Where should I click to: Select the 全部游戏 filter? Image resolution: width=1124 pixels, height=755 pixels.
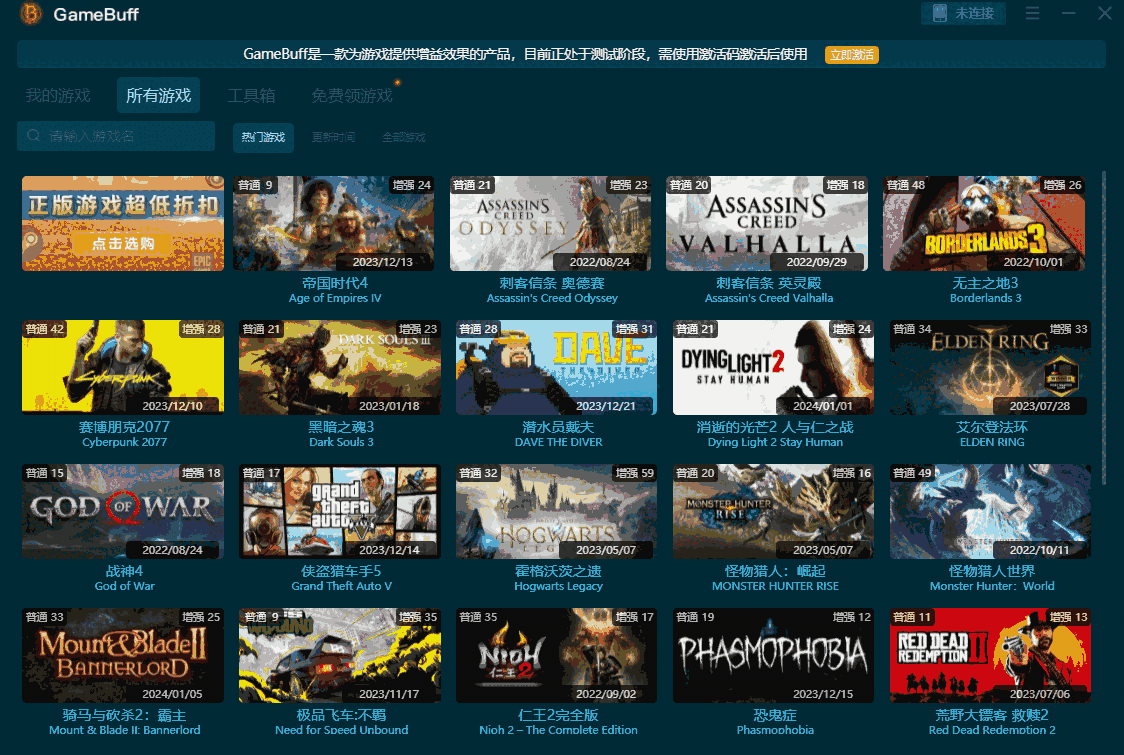coord(404,138)
